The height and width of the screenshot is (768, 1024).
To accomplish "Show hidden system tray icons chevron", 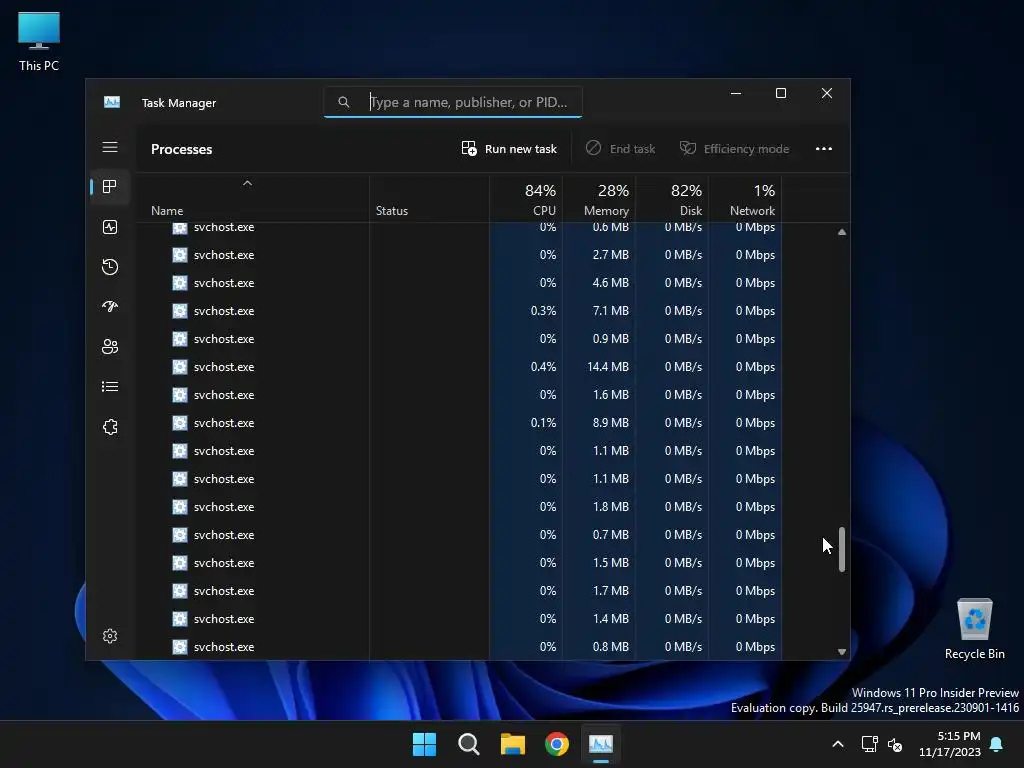I will click(x=838, y=744).
